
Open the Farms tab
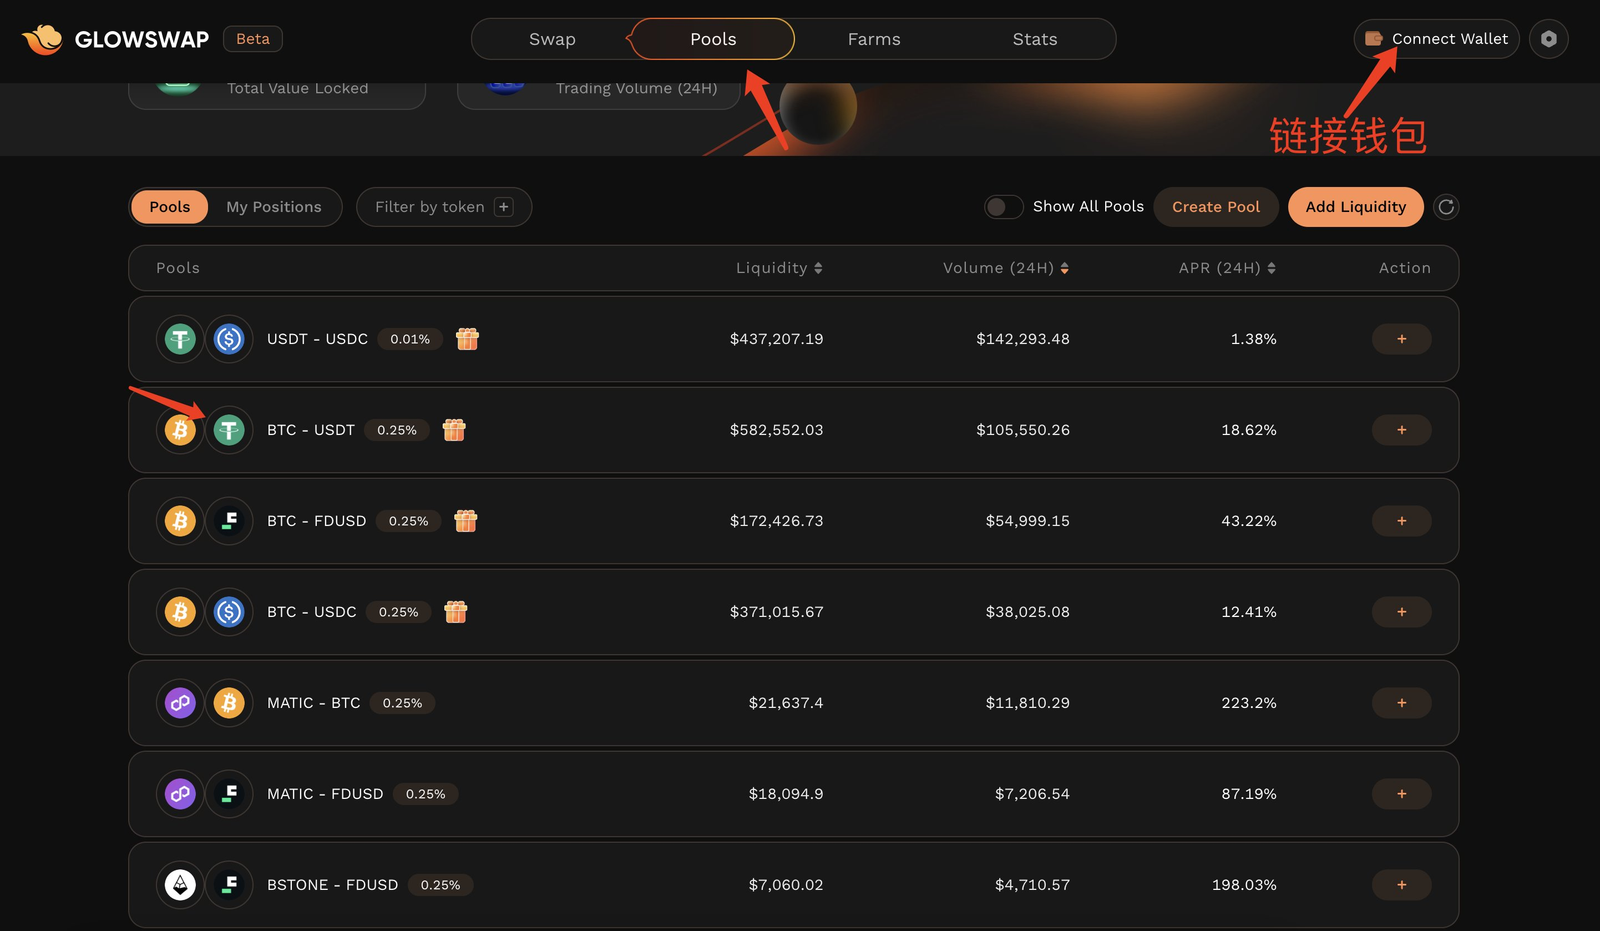point(874,39)
